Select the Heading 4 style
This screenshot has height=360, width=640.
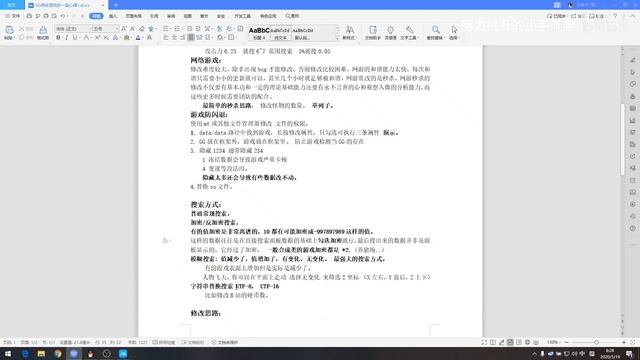pos(259,33)
